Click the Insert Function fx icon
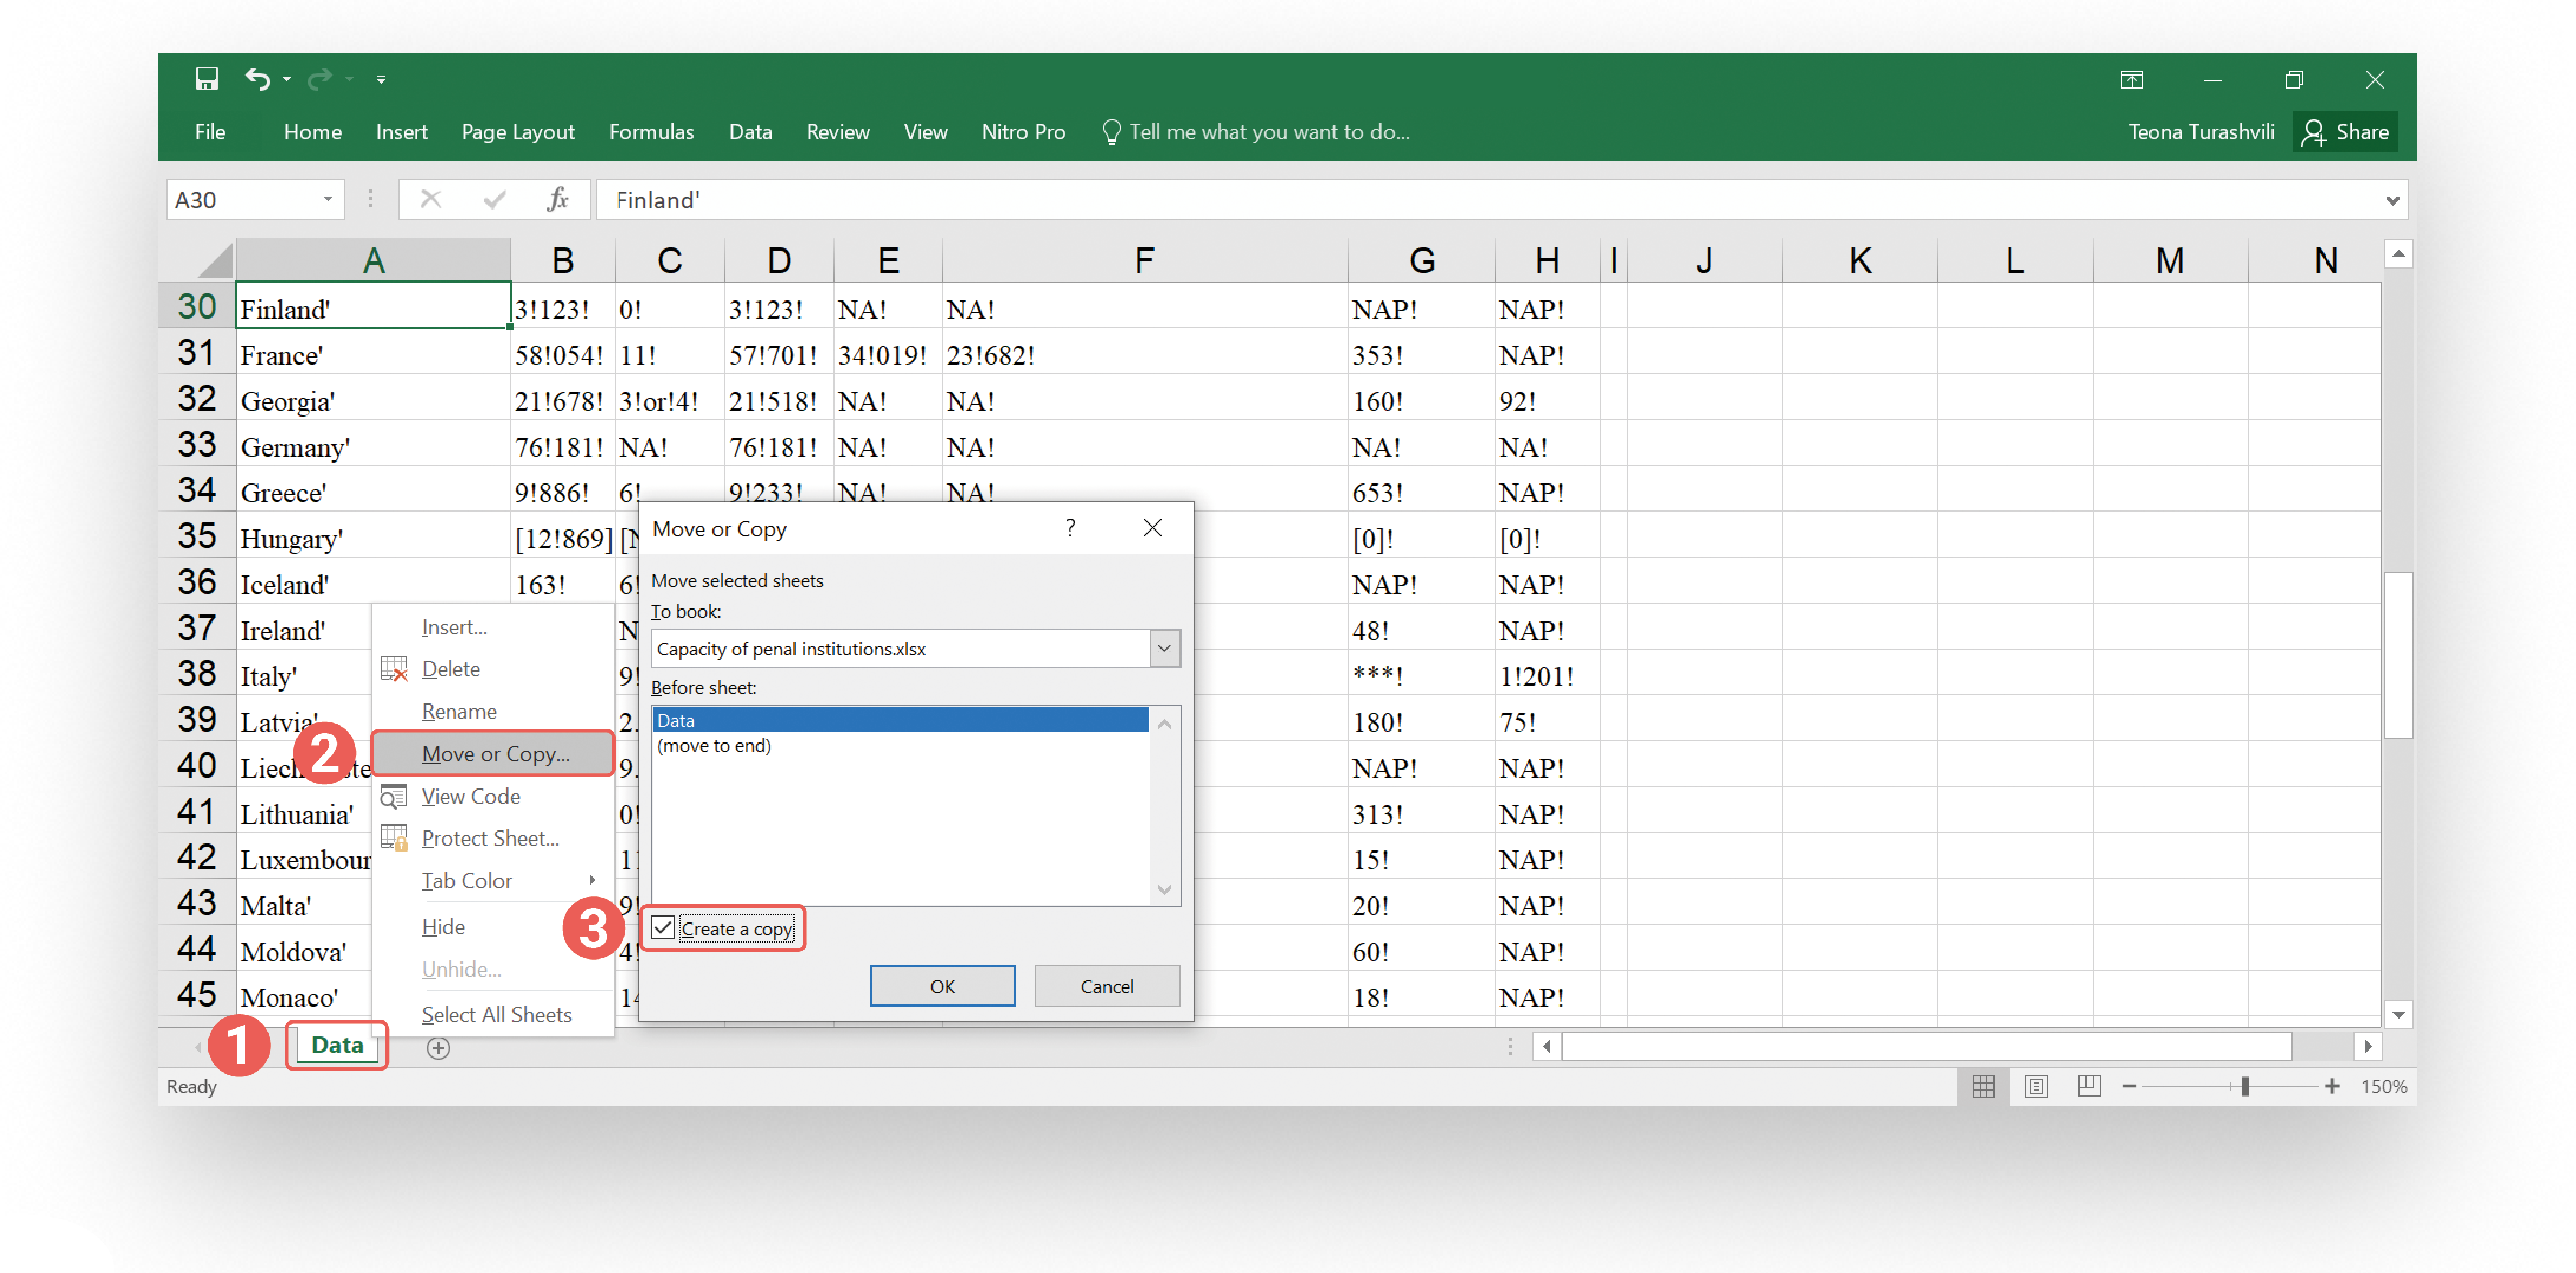This screenshot has width=2576, height=1273. click(557, 200)
